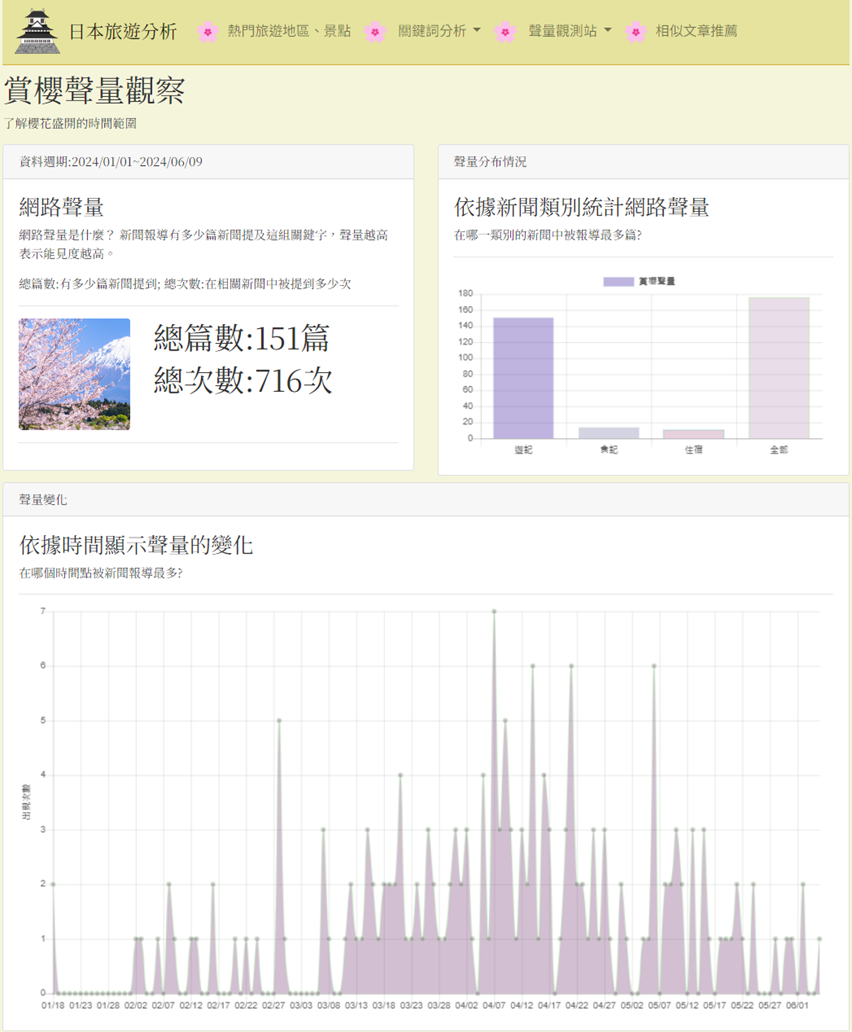Click the first data point on line chart
852x1032 pixels.
pyautogui.click(x=53, y=884)
